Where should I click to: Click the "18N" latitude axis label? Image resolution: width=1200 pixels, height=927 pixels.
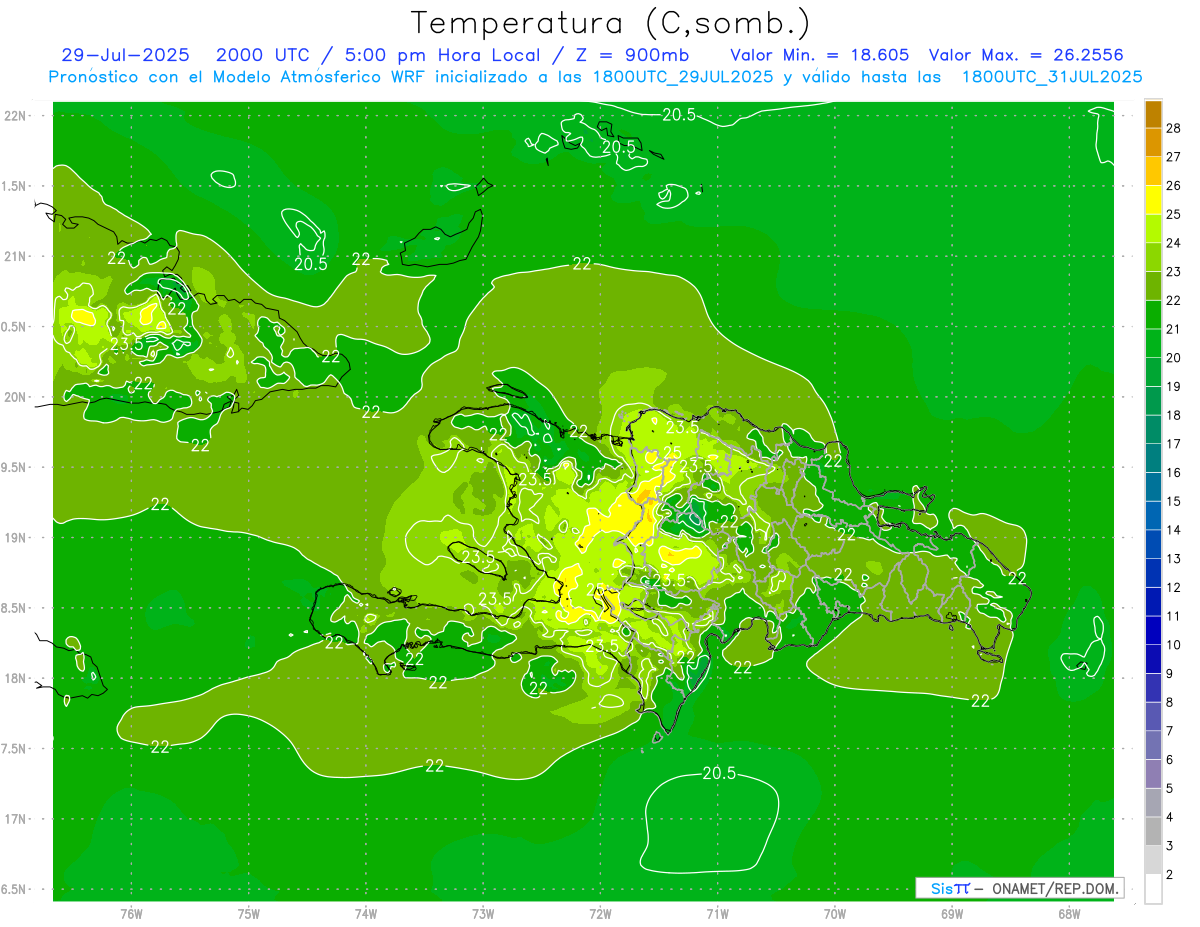(15, 679)
